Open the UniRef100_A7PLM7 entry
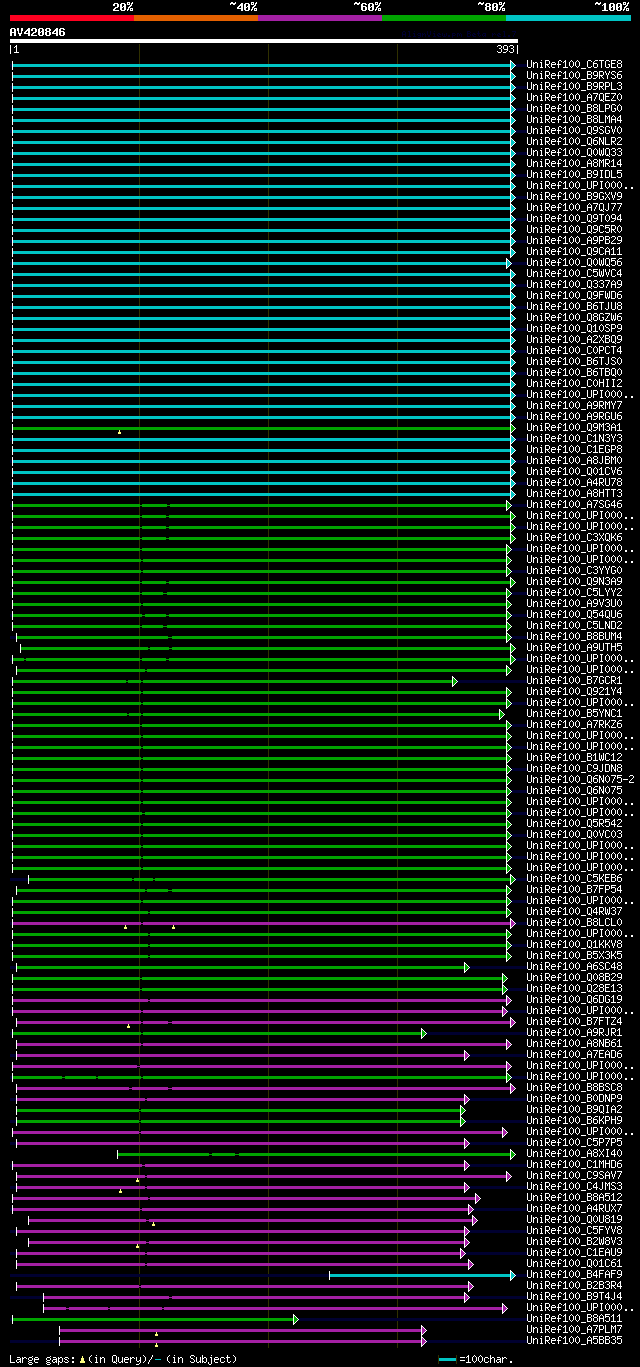This screenshot has height=1367, width=640. pyautogui.click(x=574, y=1329)
